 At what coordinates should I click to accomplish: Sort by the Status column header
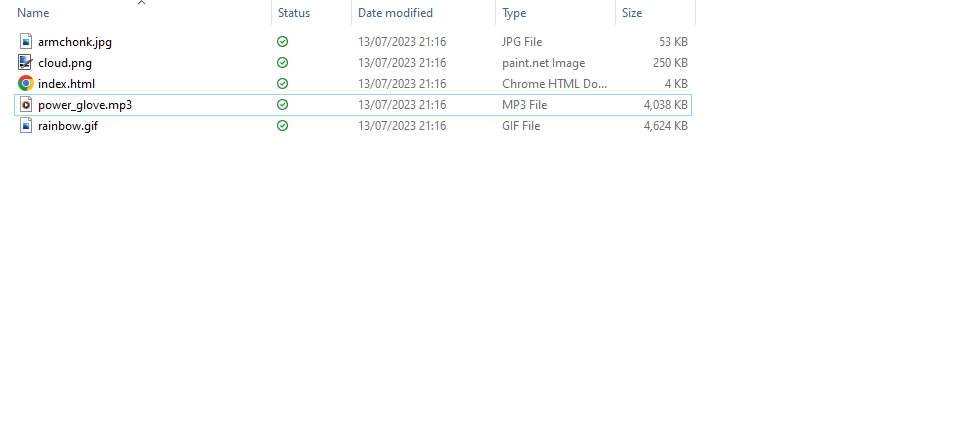(294, 13)
